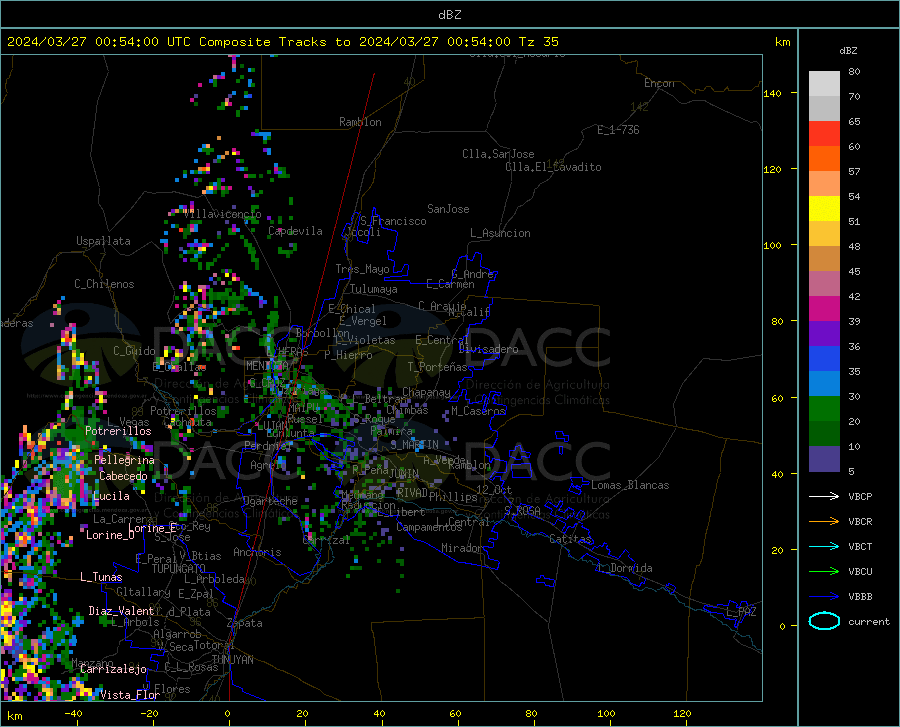Click the 'Catitas' map label
The height and width of the screenshot is (727, 900).
pos(570,539)
